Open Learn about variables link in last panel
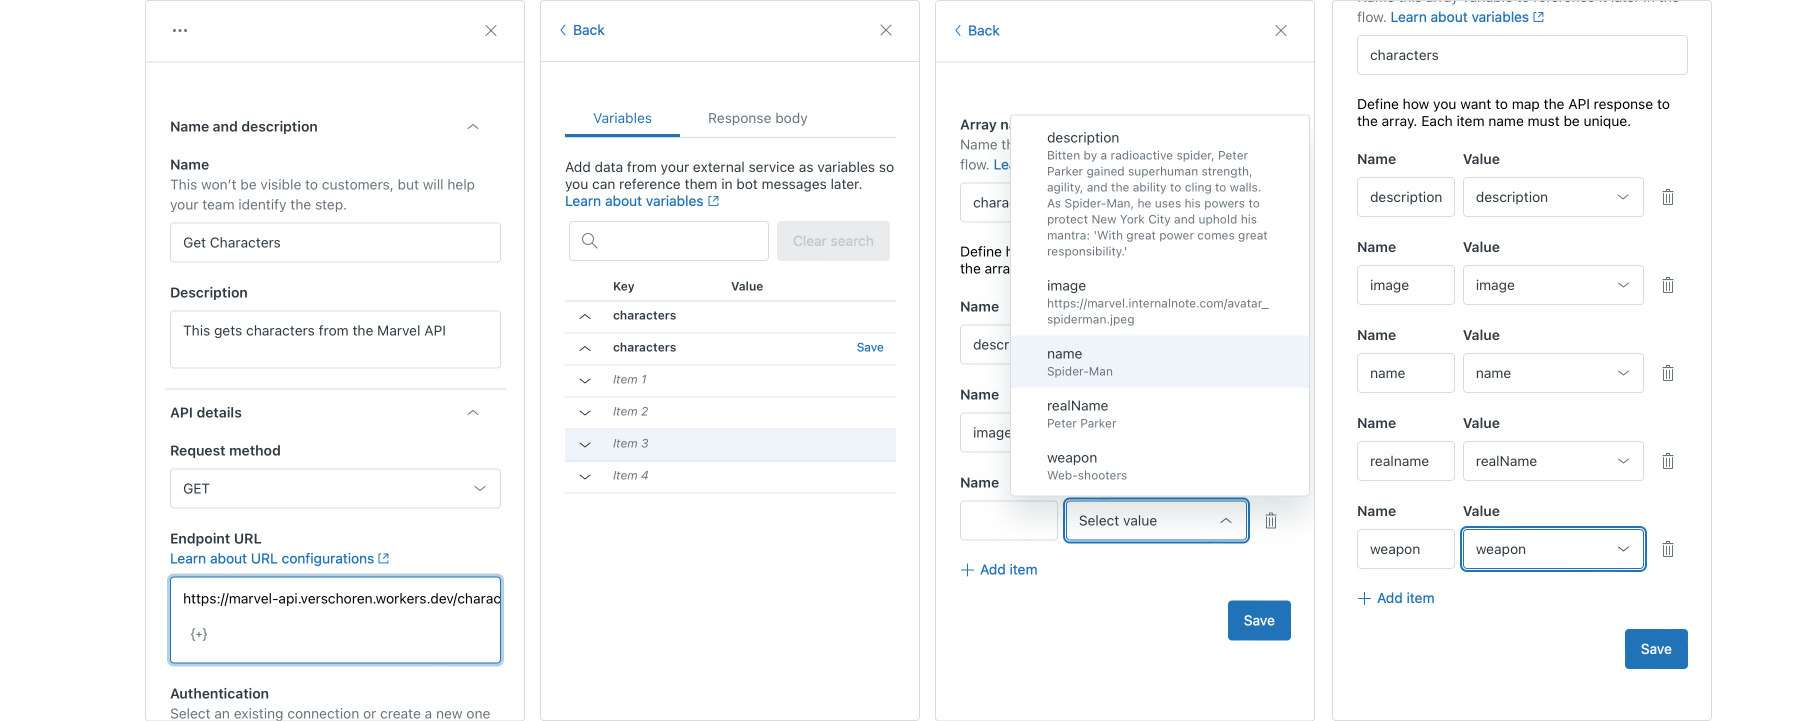 point(1467,17)
